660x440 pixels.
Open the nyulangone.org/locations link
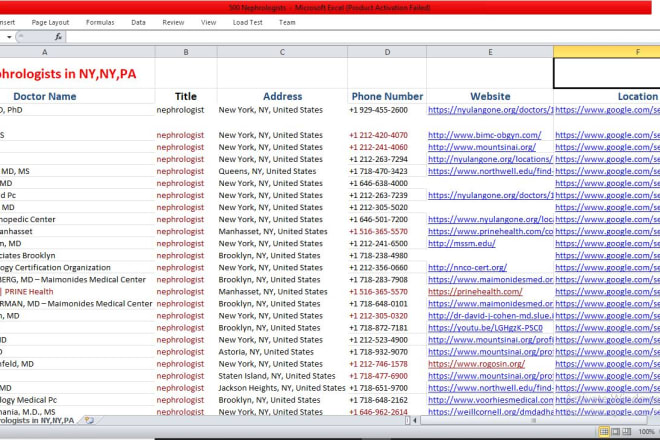[x=490, y=159]
